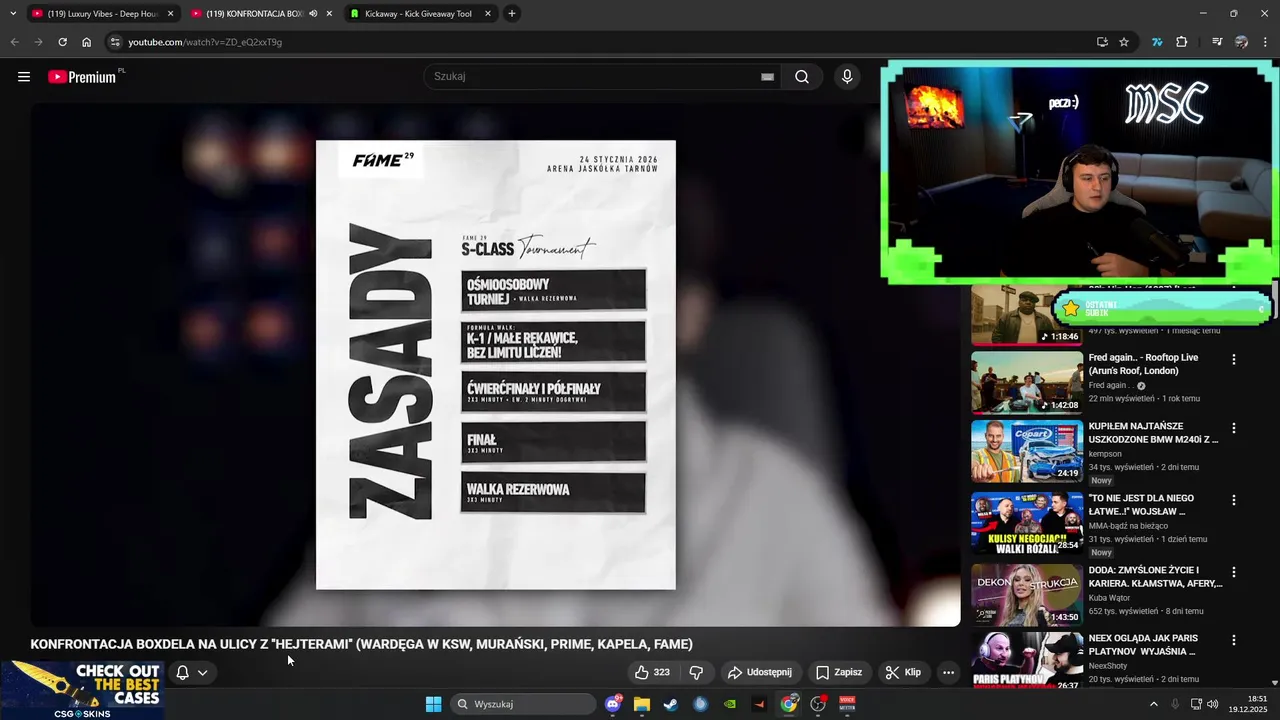This screenshot has width=1280, height=720.
Task: Open options for Fred again Rooftop Live
Action: pos(1233,359)
